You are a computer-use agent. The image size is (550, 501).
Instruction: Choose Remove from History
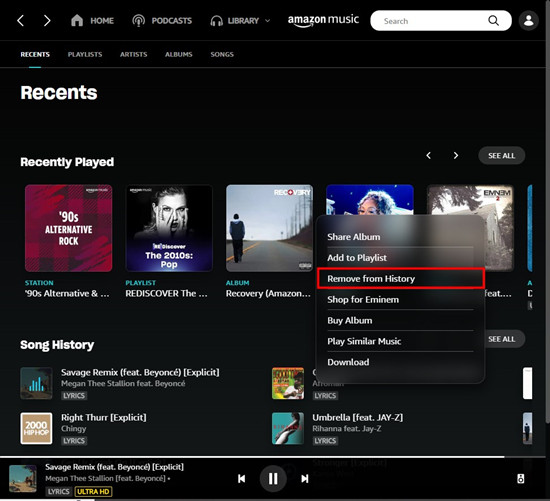400,279
